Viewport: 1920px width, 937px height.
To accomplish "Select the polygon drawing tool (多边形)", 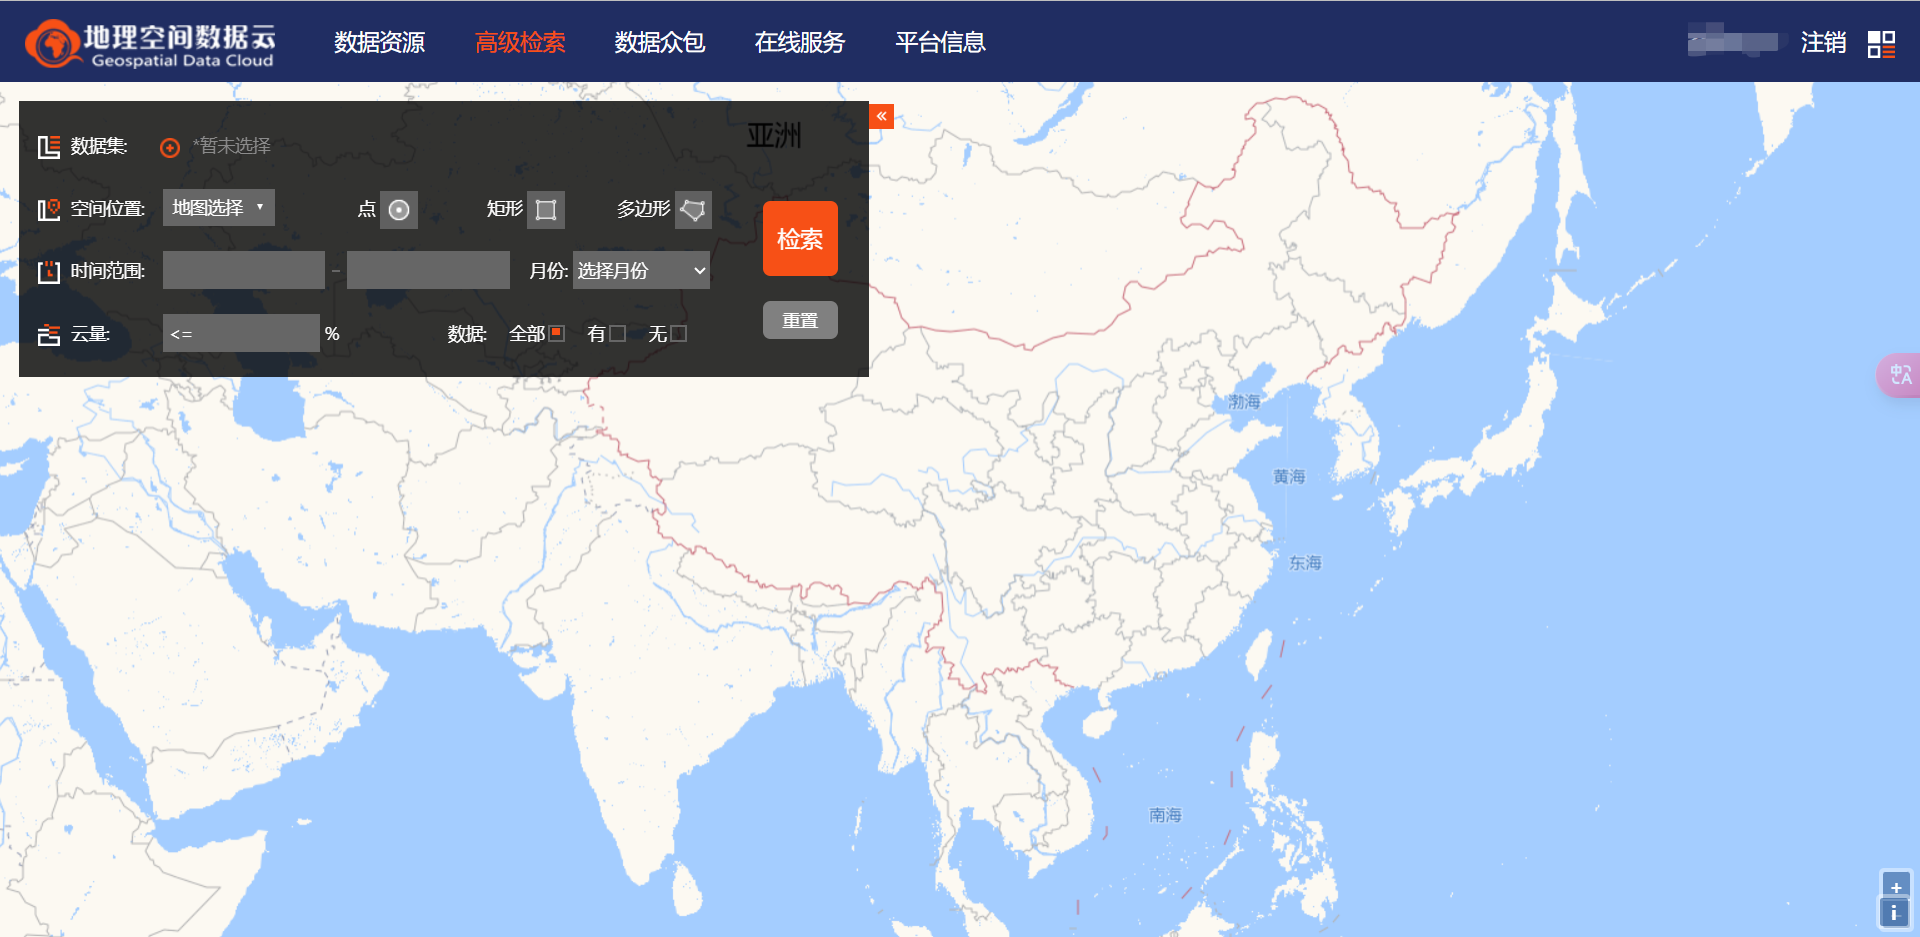I will (693, 210).
